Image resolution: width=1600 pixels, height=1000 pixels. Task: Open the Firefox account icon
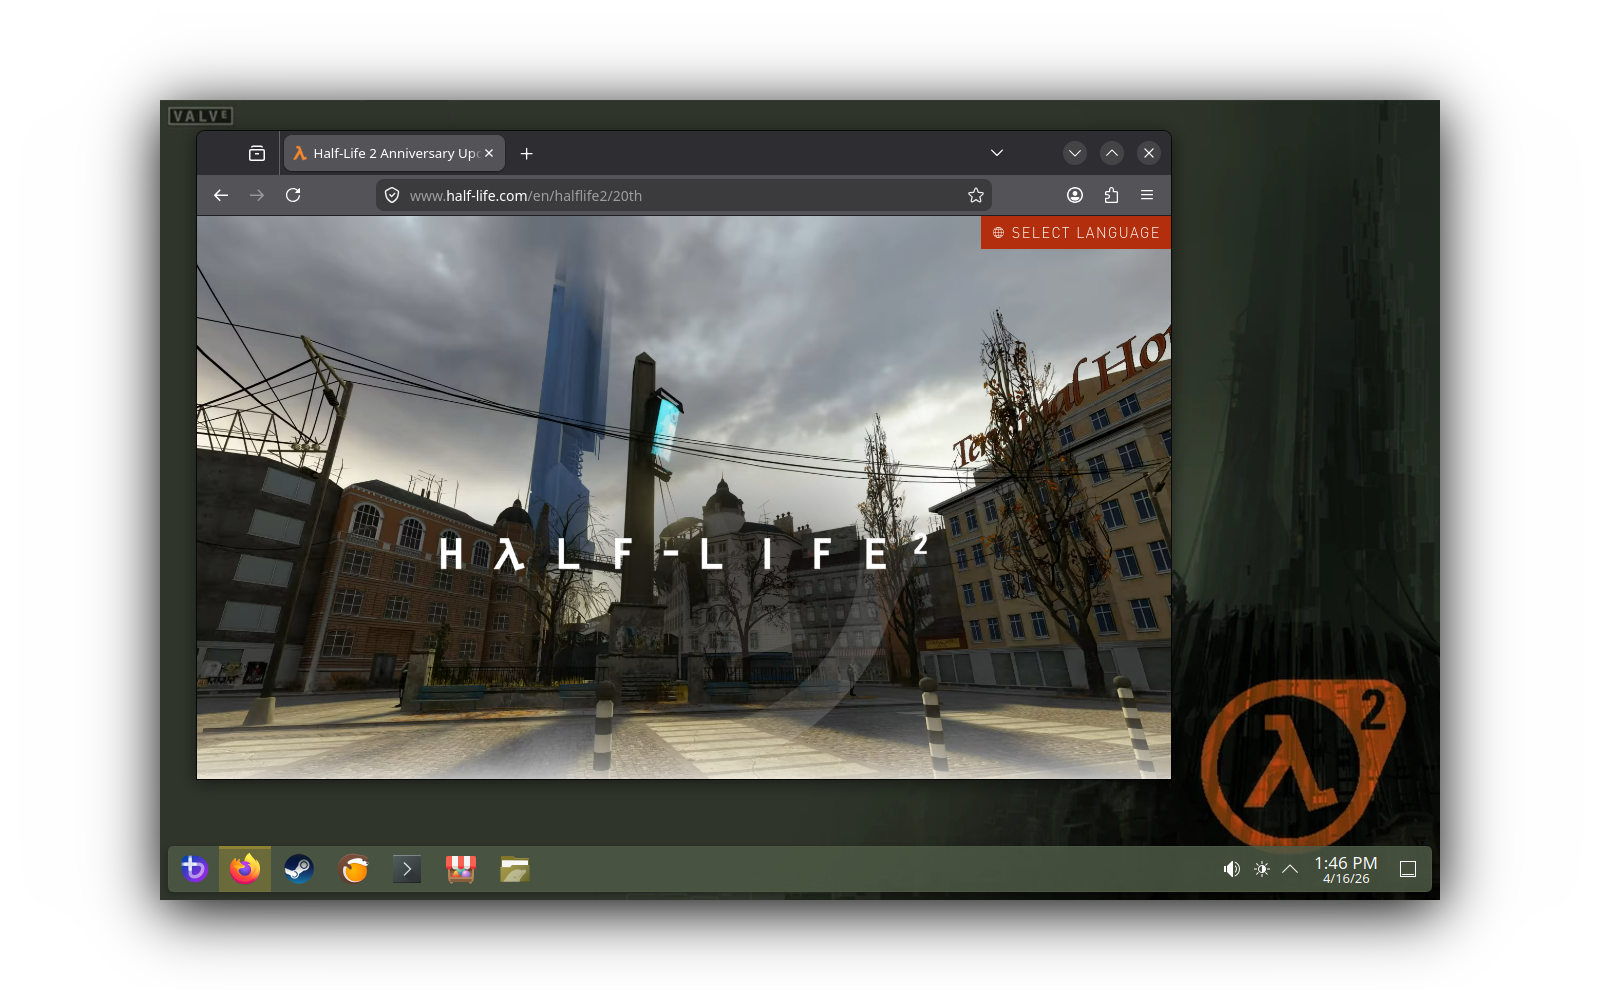tap(1075, 195)
